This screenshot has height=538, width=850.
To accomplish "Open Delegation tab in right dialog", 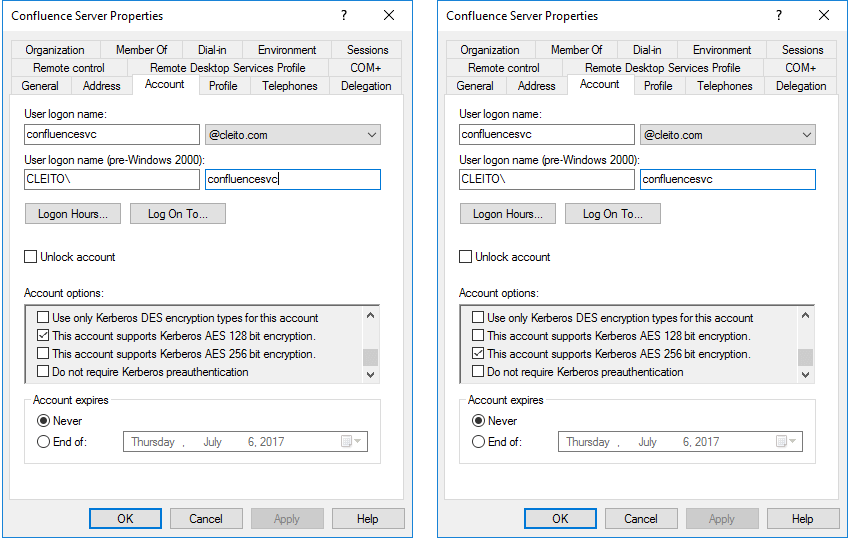I will (801, 86).
